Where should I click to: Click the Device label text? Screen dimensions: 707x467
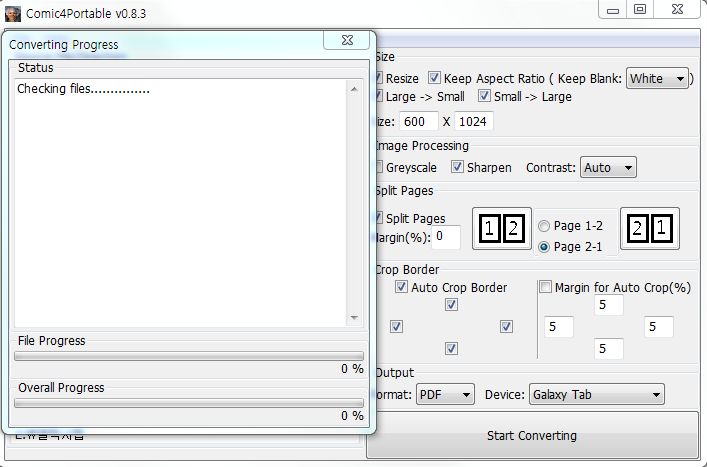tap(505, 394)
